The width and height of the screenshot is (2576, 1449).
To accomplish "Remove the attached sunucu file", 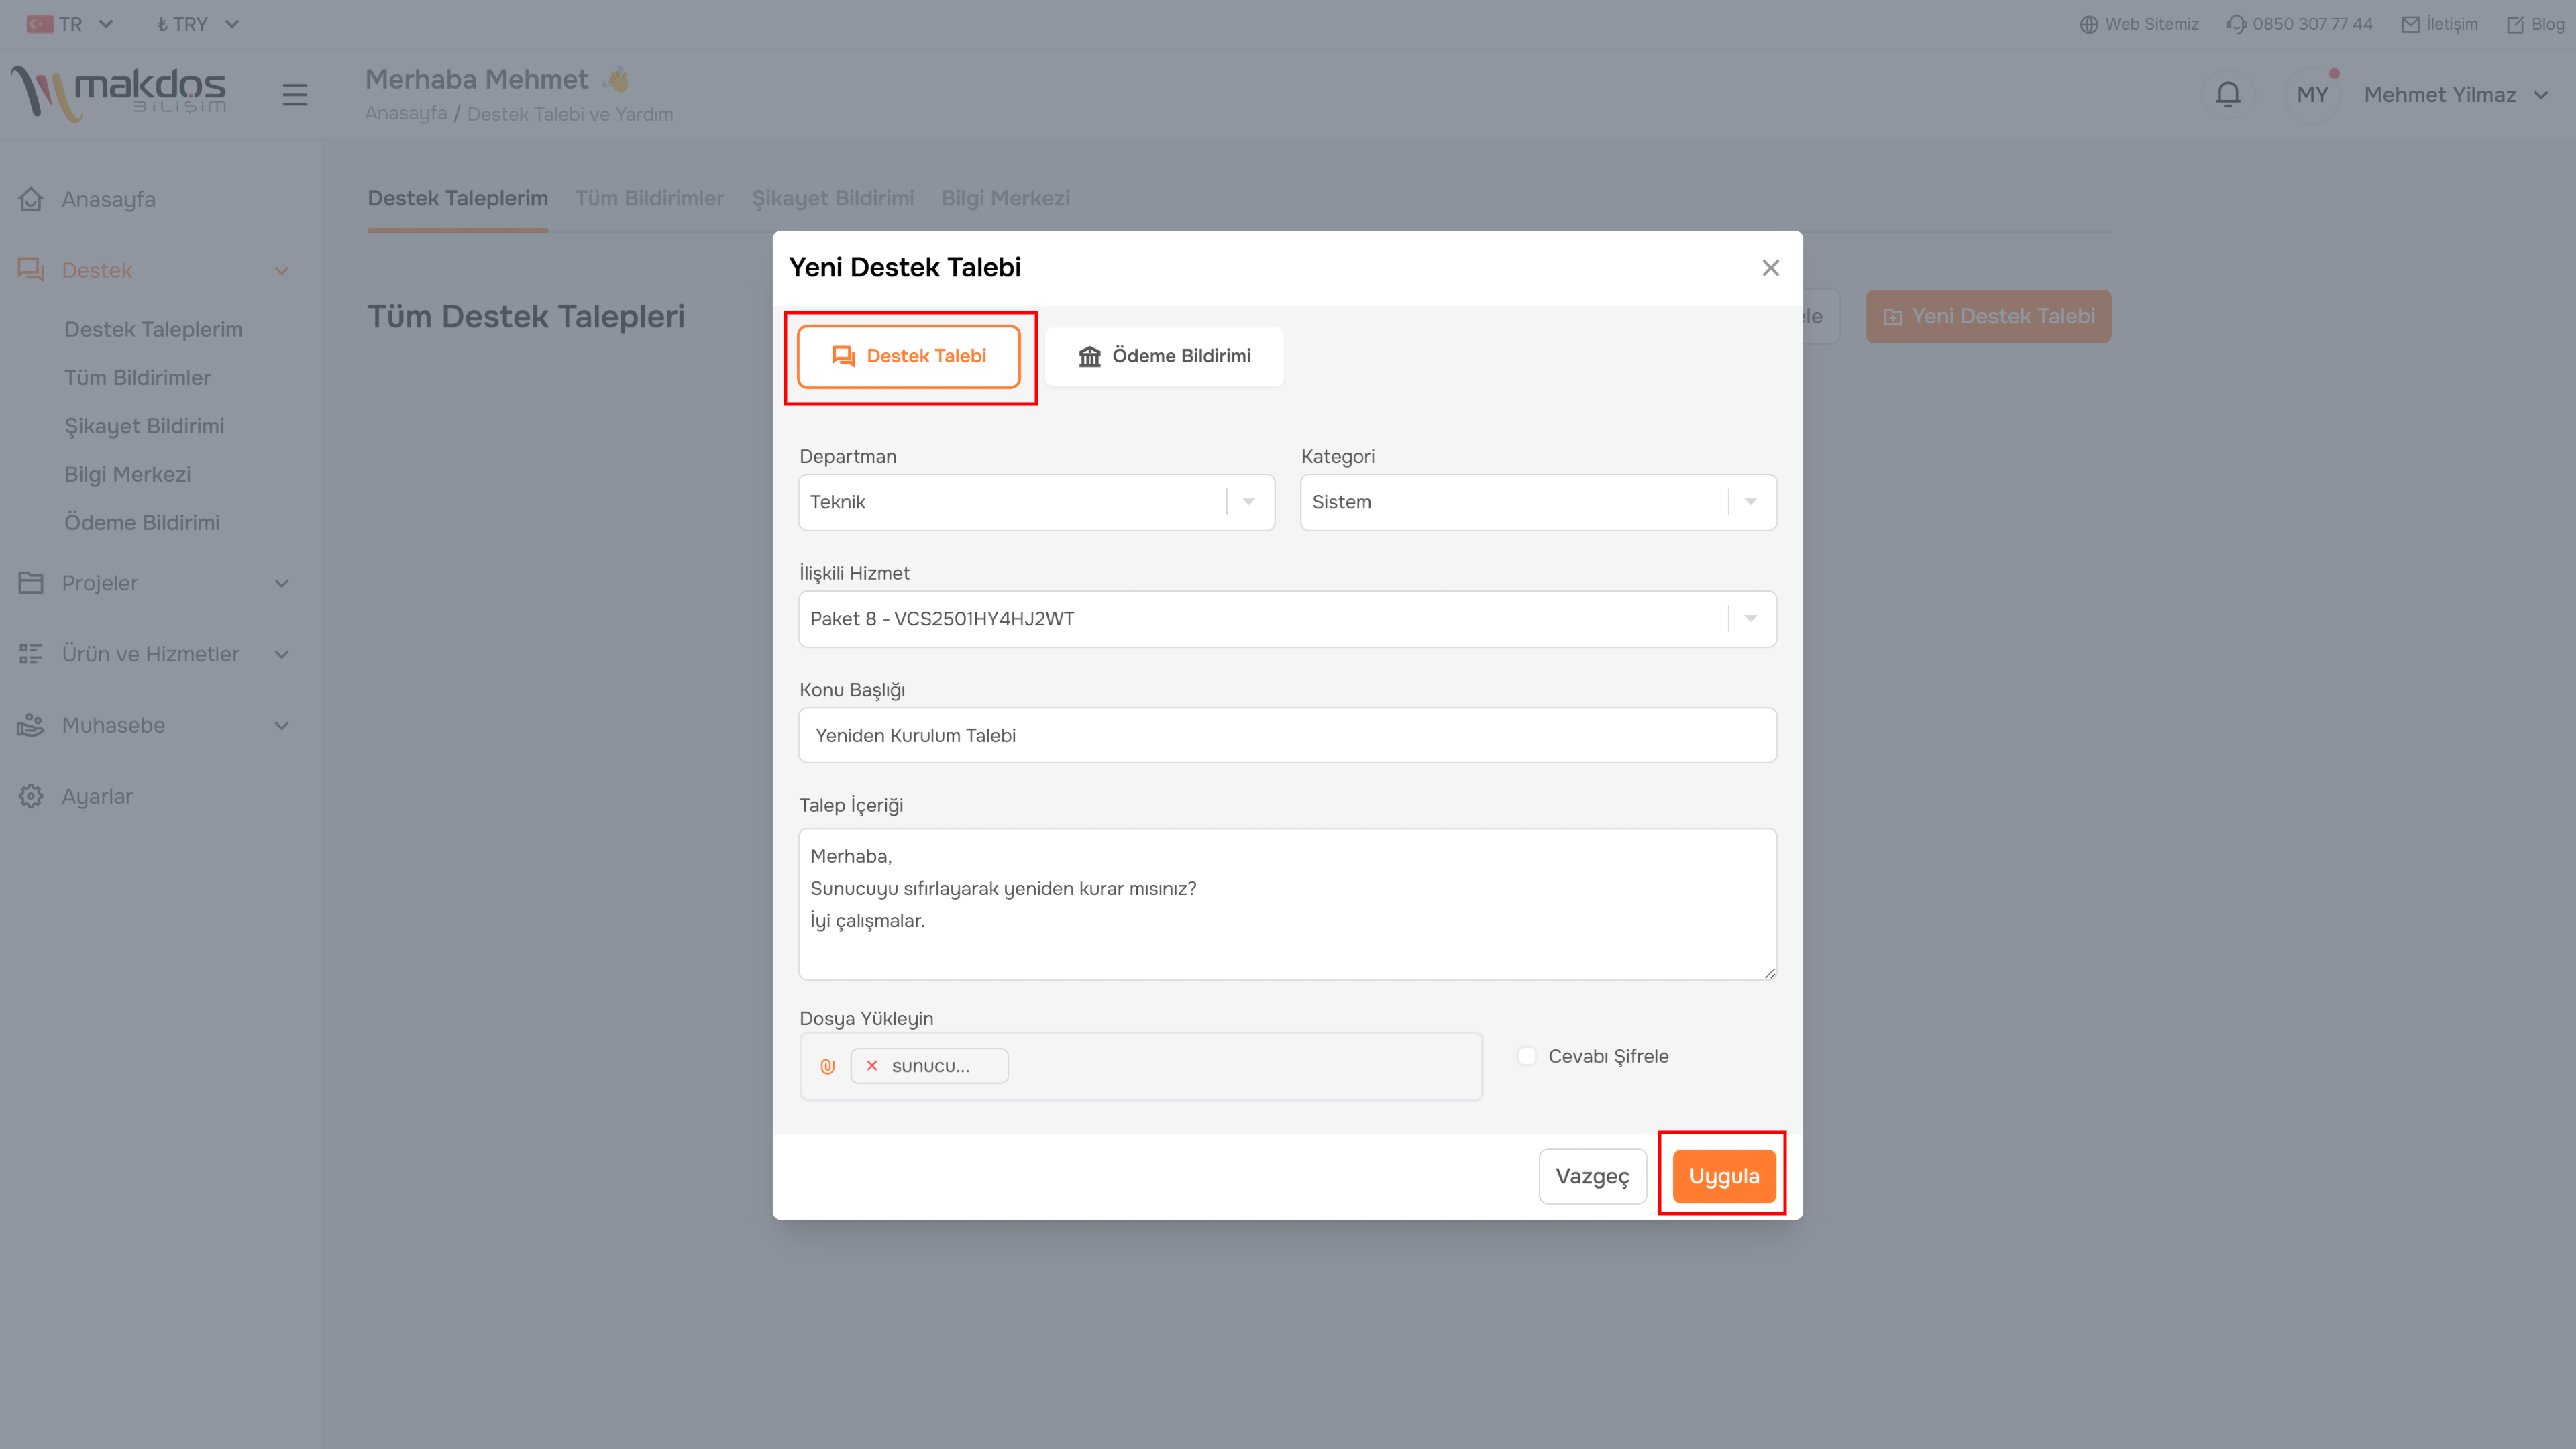I will coord(872,1066).
